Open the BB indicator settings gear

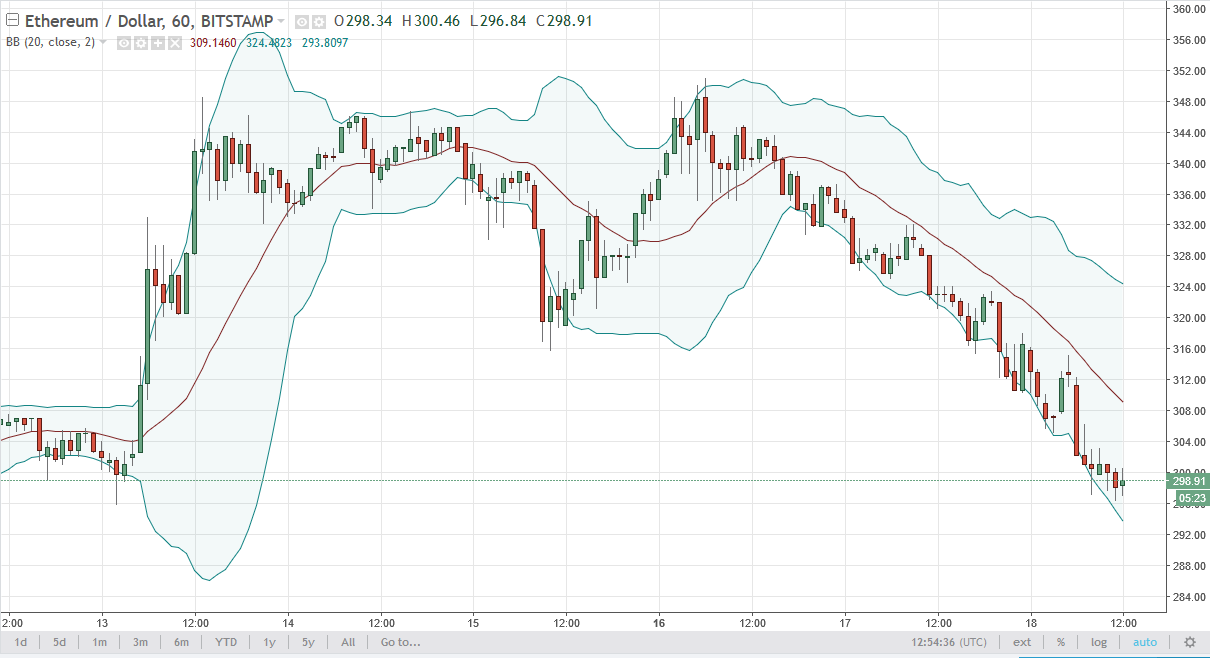[x=141, y=43]
